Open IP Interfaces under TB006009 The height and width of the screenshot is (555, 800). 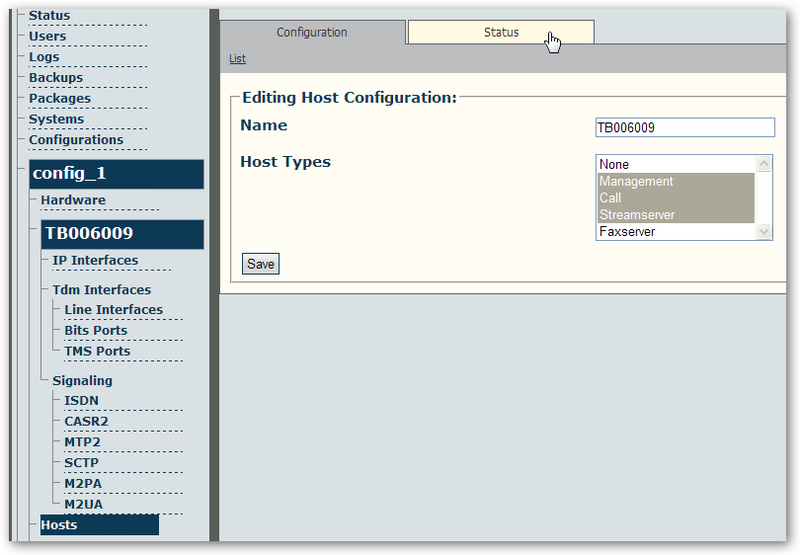[95, 261]
